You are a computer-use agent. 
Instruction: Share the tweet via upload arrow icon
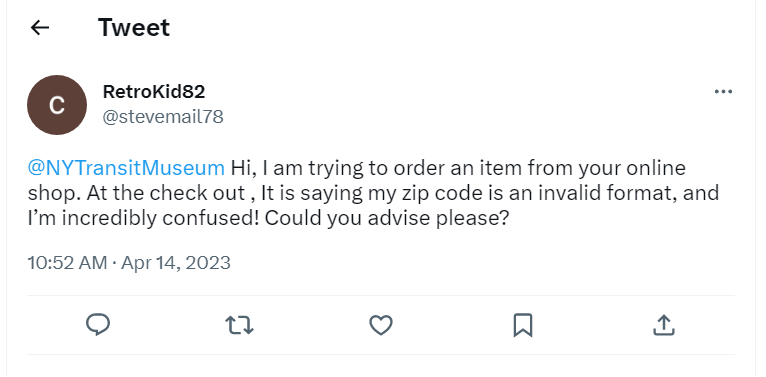click(x=664, y=325)
